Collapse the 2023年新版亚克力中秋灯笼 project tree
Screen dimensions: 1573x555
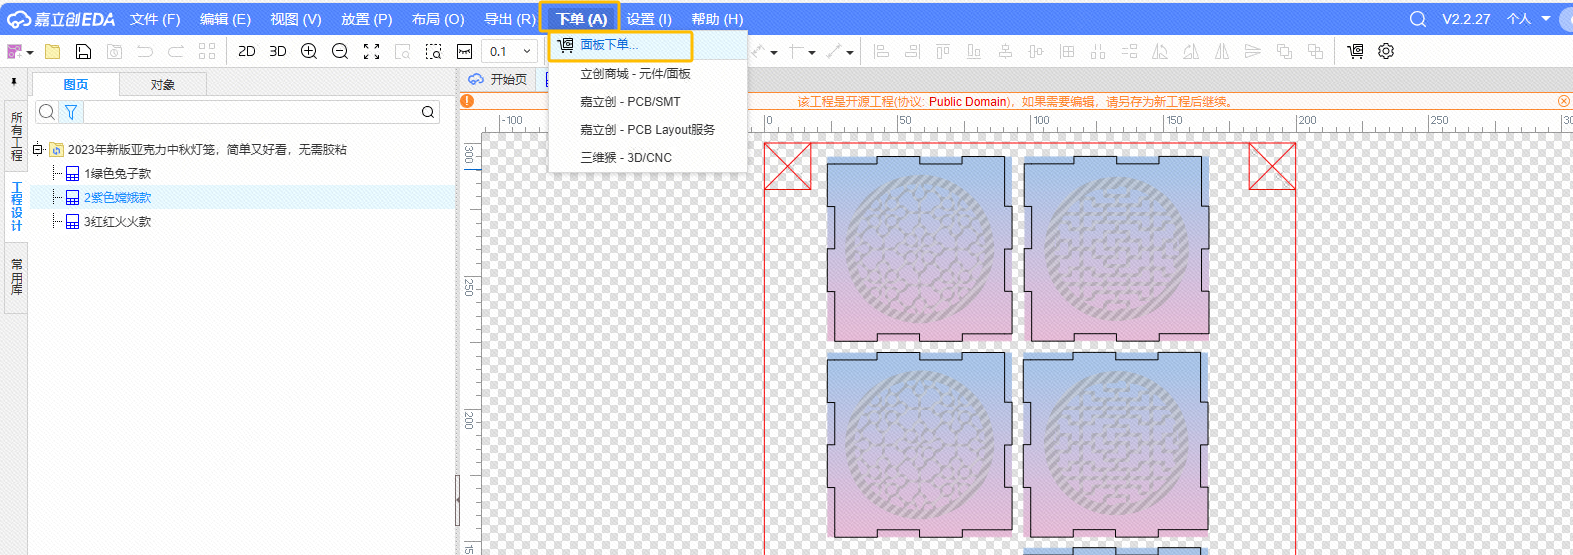(x=37, y=149)
